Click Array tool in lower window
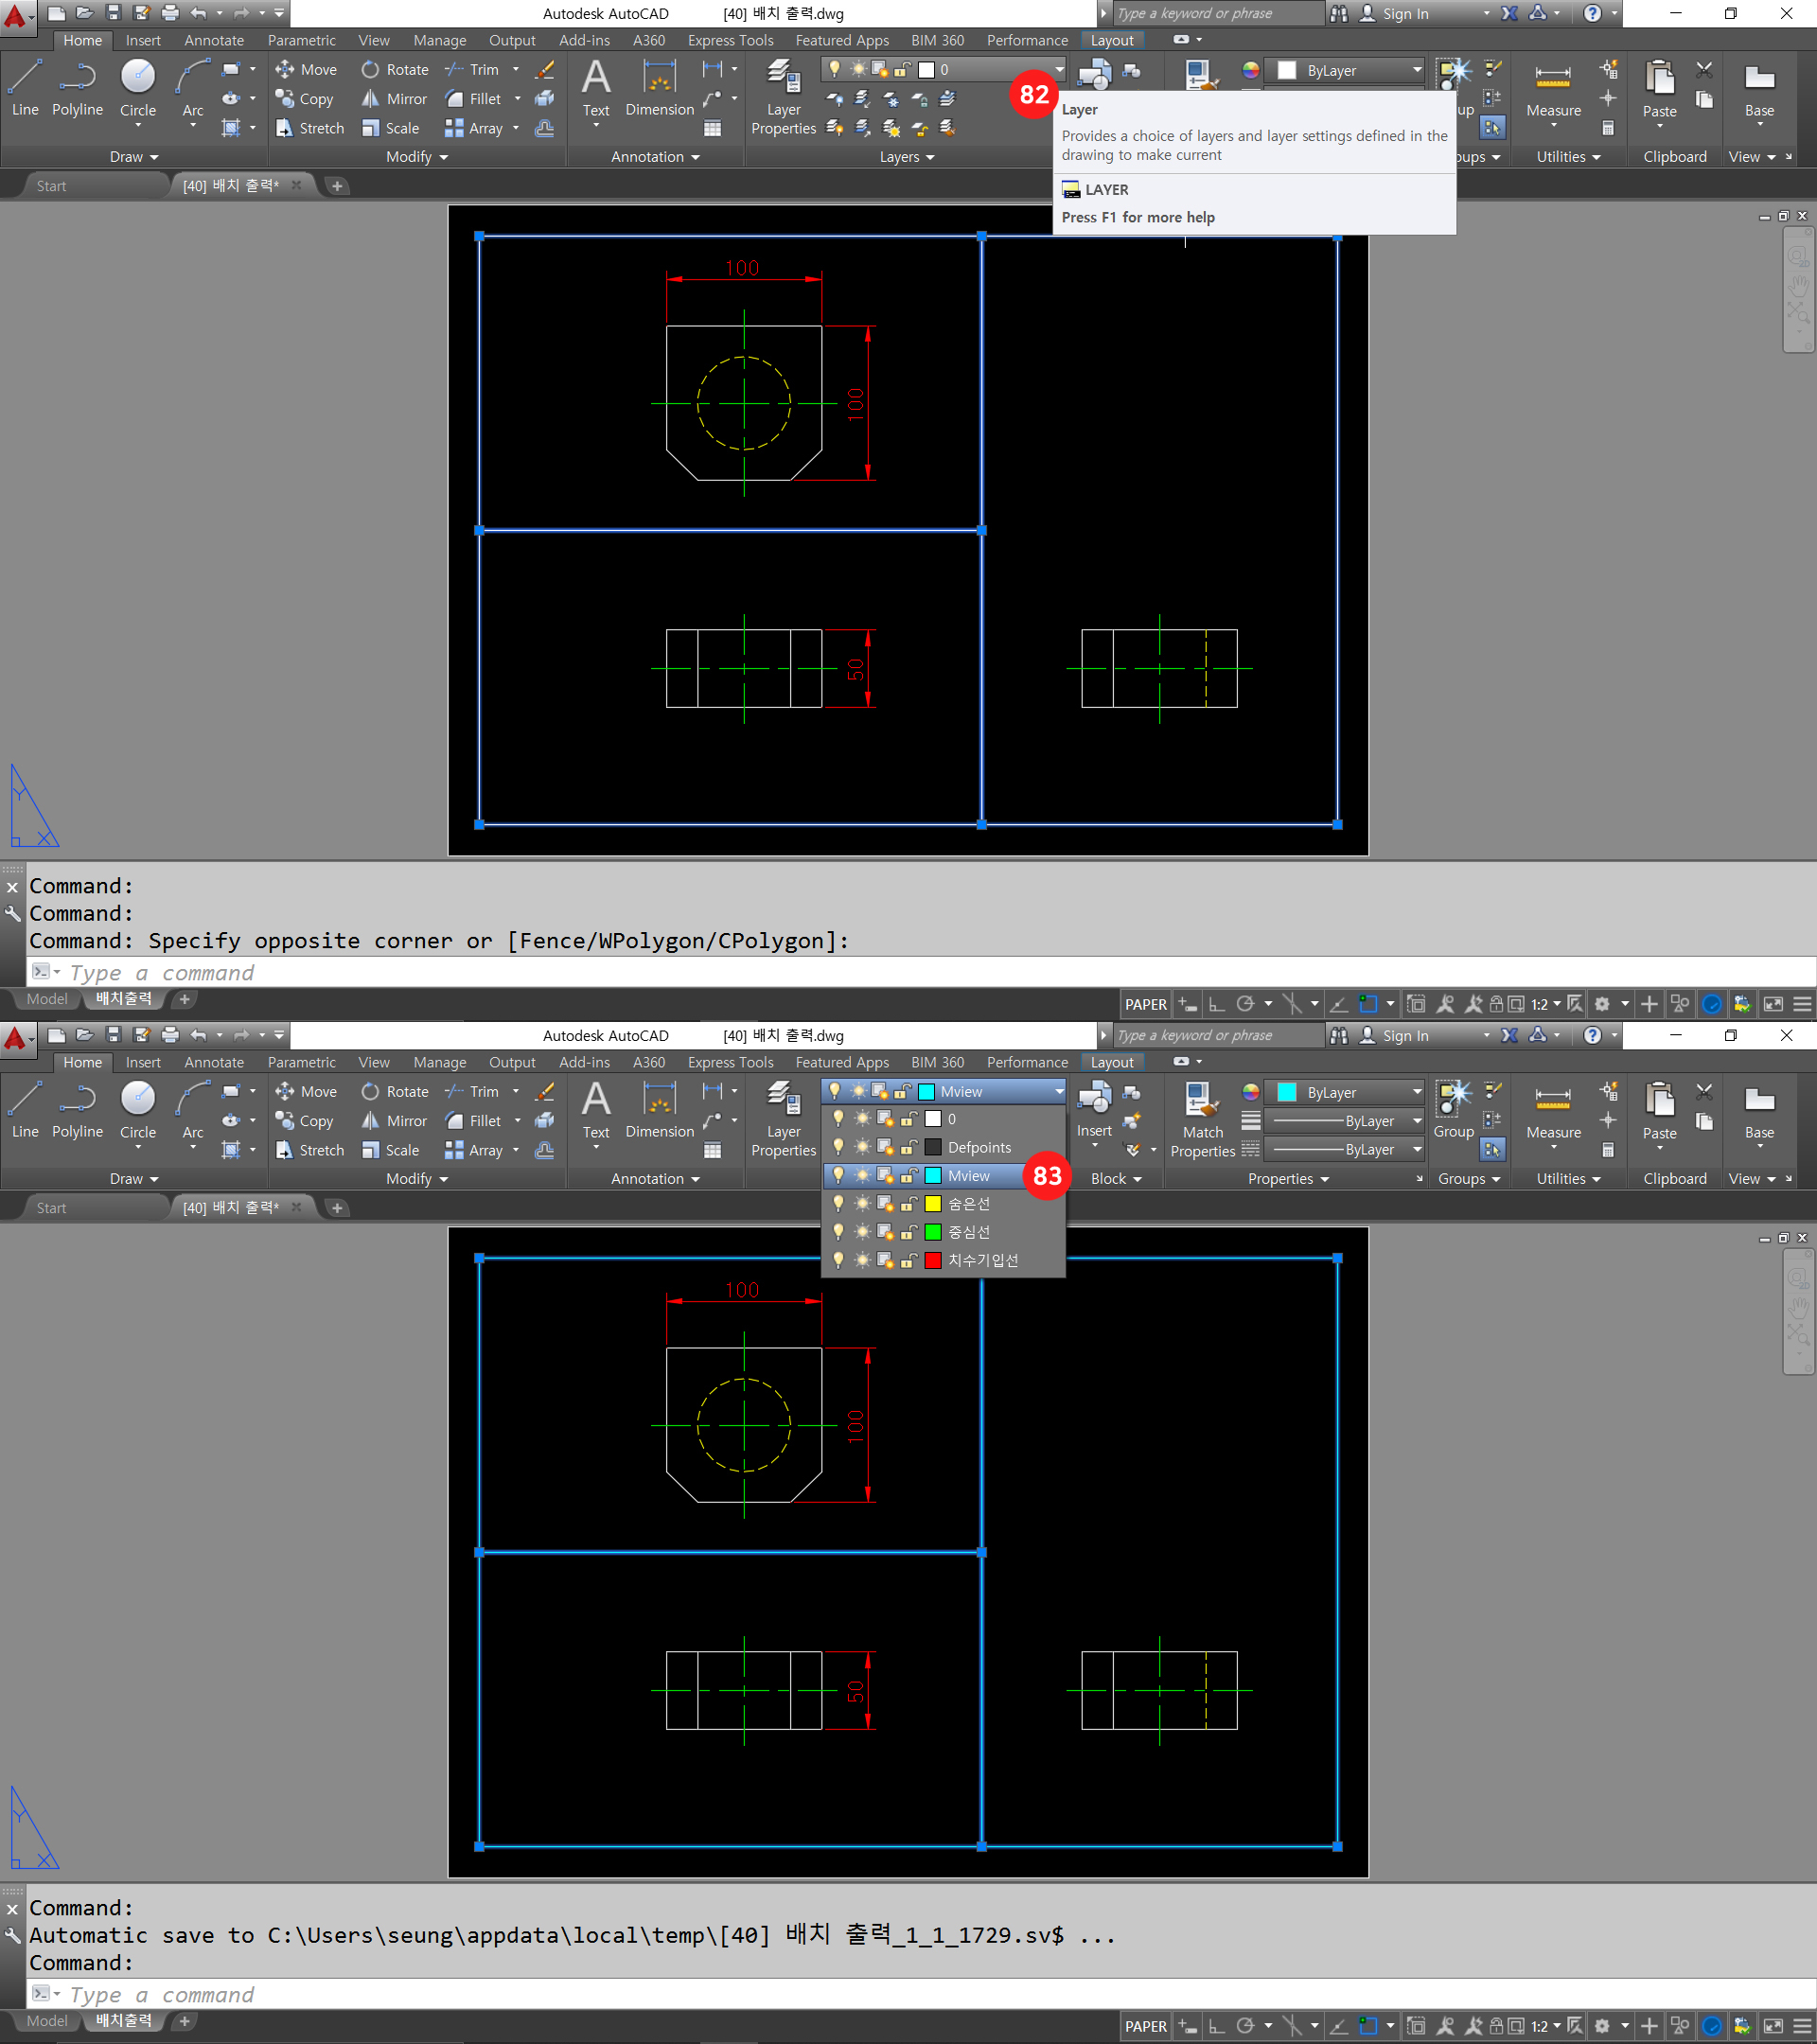 point(474,1150)
